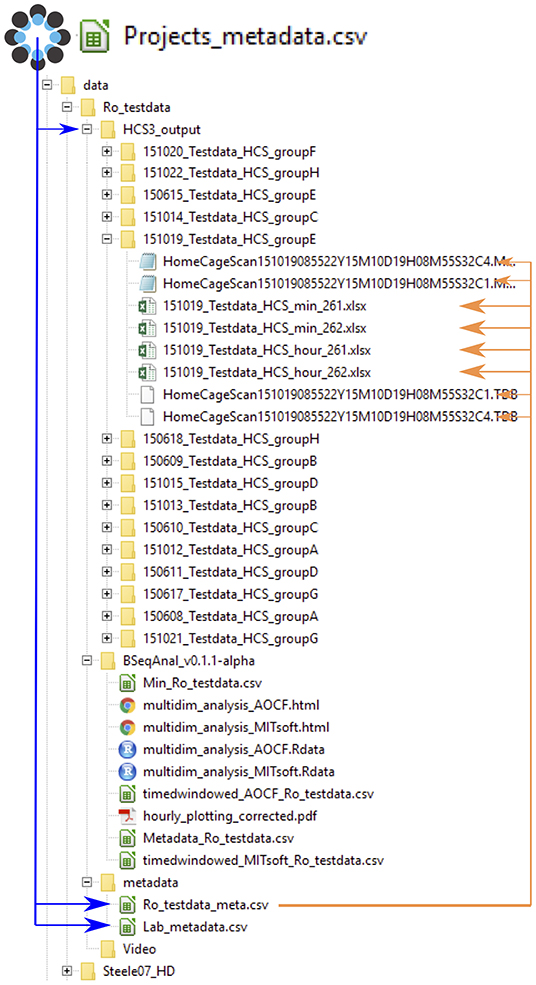536x985 pixels.
Task: Expand 151022_Testdata_HCS_groupH folder
Action: (107, 172)
